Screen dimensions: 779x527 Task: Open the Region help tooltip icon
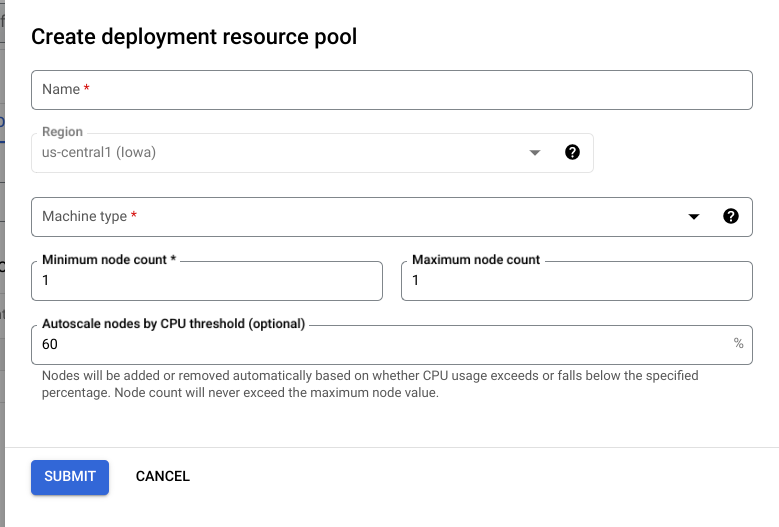tap(572, 152)
